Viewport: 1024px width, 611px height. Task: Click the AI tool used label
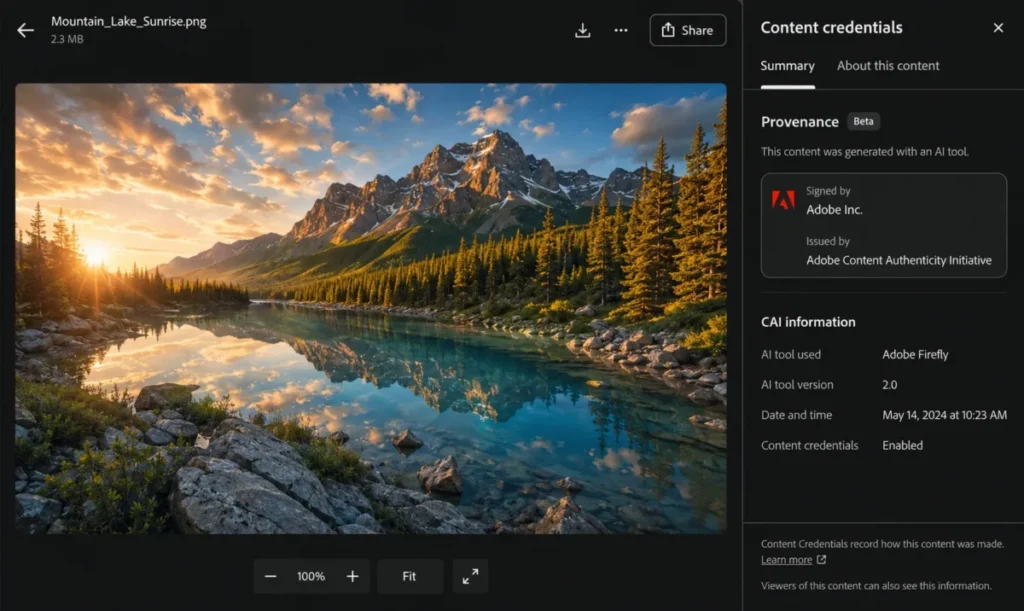click(x=791, y=354)
